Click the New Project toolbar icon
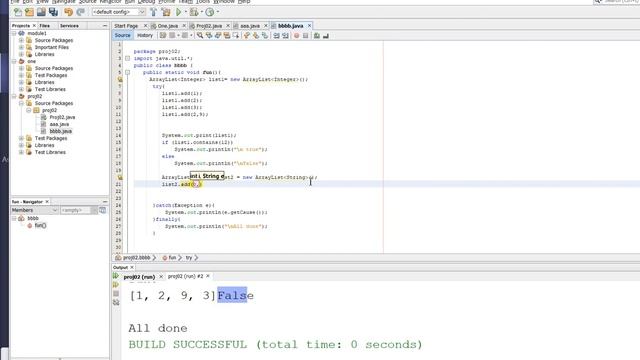Screen dimensions: 640x360 [x=29, y=12]
